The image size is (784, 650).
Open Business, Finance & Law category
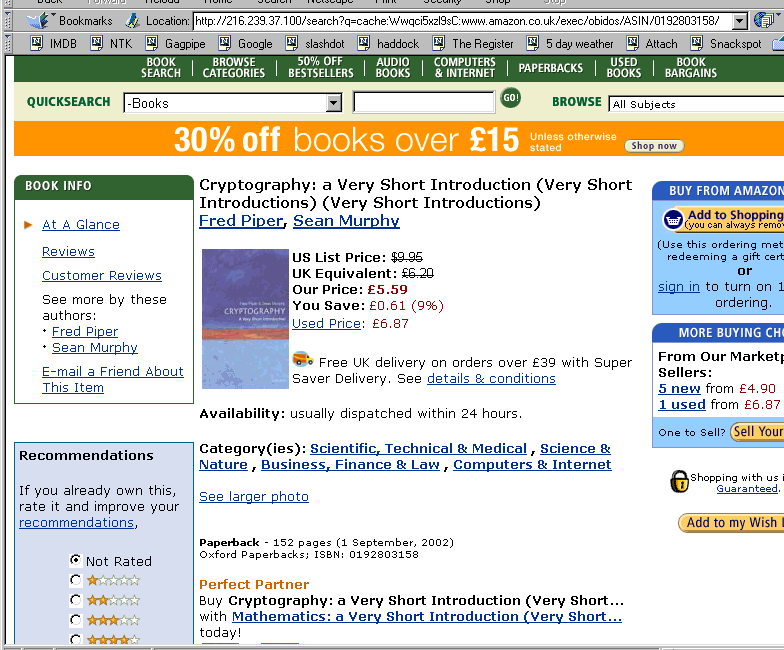350,464
